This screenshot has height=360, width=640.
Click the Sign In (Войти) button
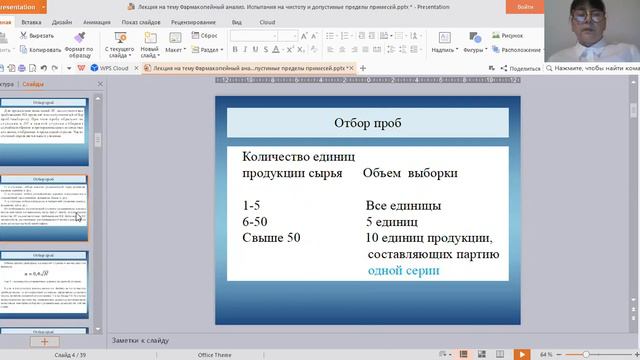pos(525,7)
